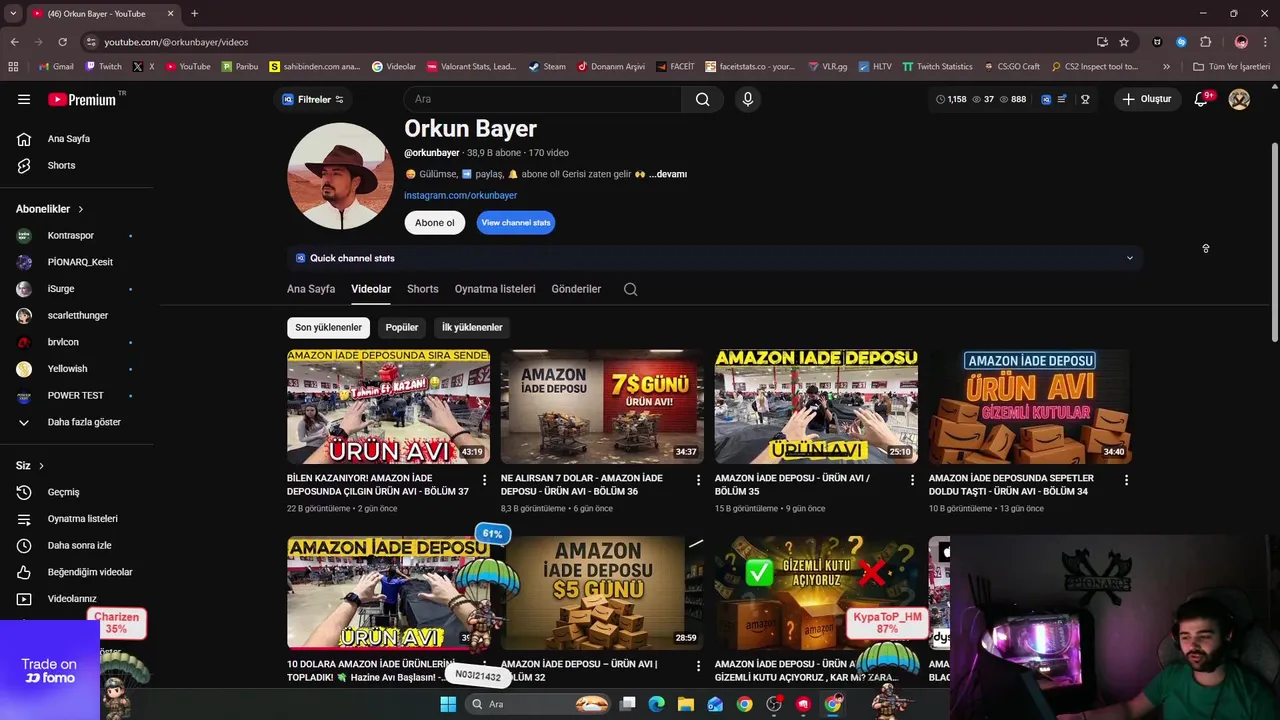Open the YouTube hamburger guide menu
This screenshot has height=720, width=1280.
click(x=24, y=99)
